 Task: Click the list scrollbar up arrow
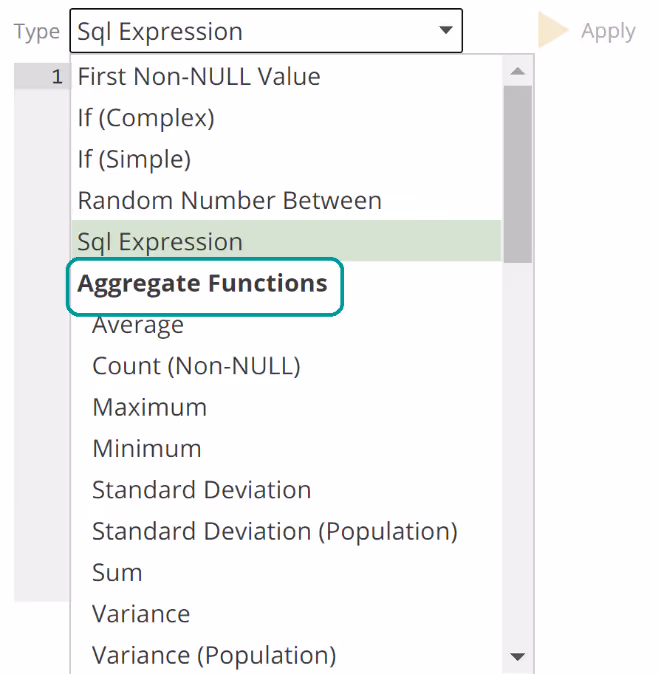[518, 72]
